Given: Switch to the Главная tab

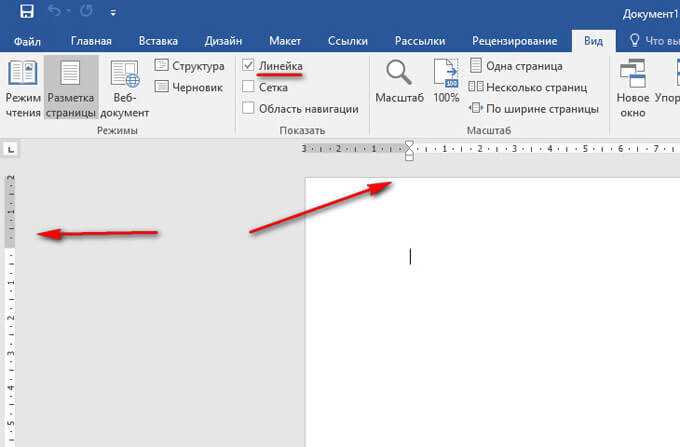Looking at the screenshot, I should point(91,41).
